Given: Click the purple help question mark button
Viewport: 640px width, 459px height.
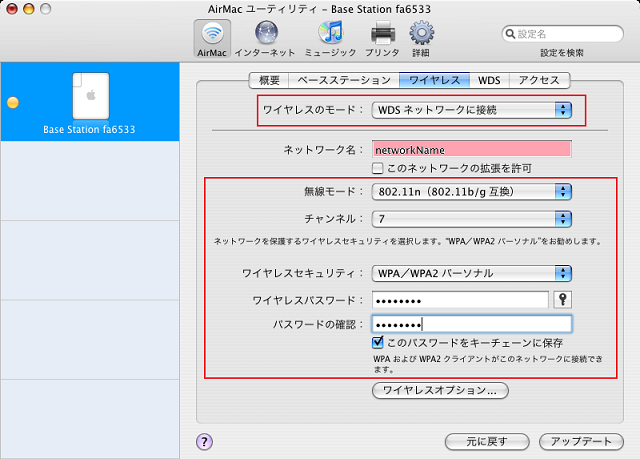Looking at the screenshot, I should click(x=204, y=441).
